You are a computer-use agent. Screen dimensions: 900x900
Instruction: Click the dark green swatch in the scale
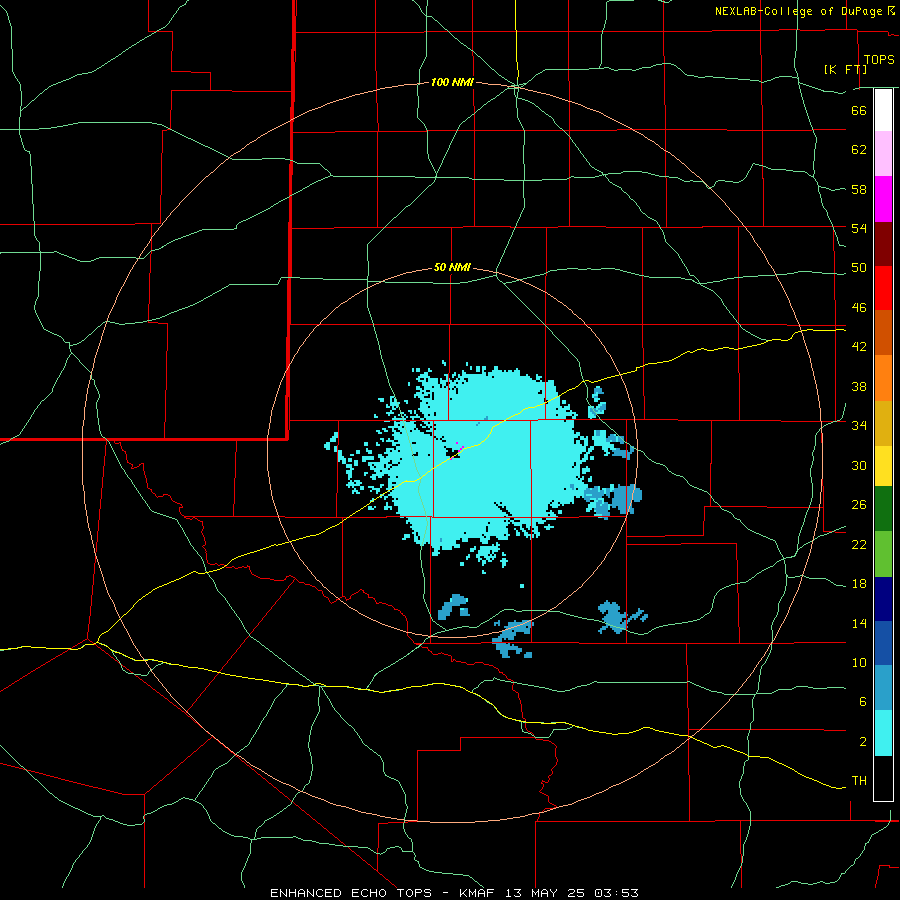click(883, 509)
